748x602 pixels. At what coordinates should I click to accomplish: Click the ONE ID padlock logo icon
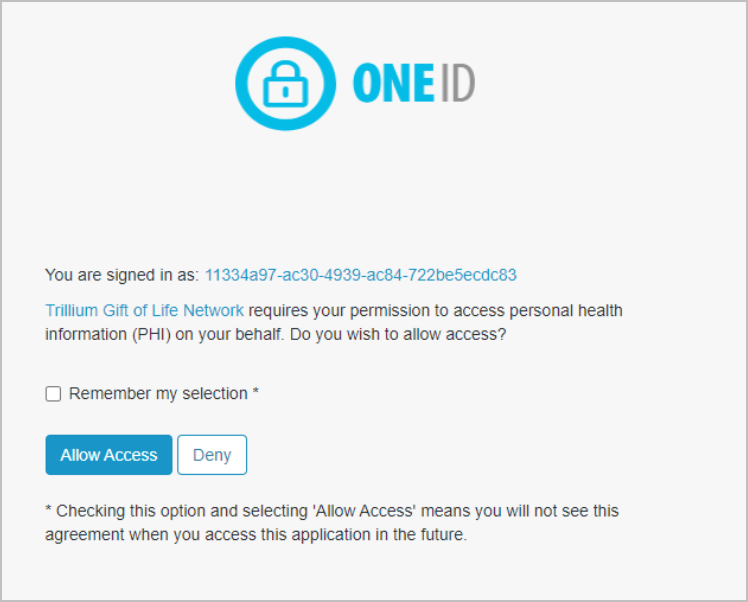click(x=283, y=84)
